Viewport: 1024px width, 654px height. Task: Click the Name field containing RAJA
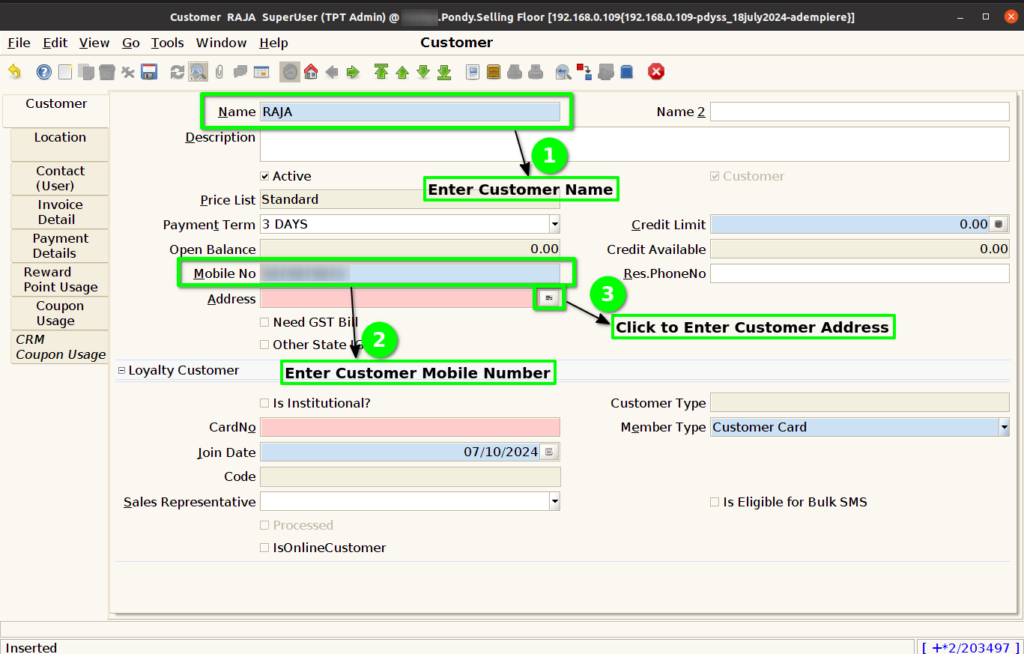click(410, 112)
